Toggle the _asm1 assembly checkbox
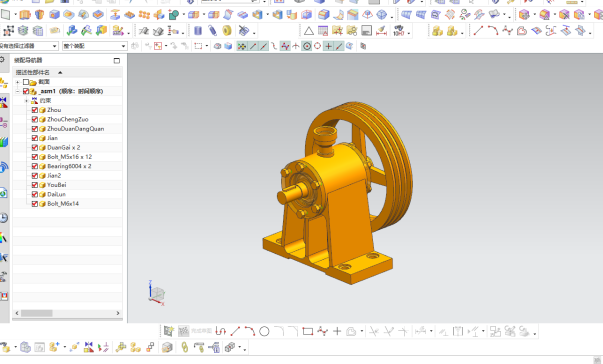 (x=26, y=91)
